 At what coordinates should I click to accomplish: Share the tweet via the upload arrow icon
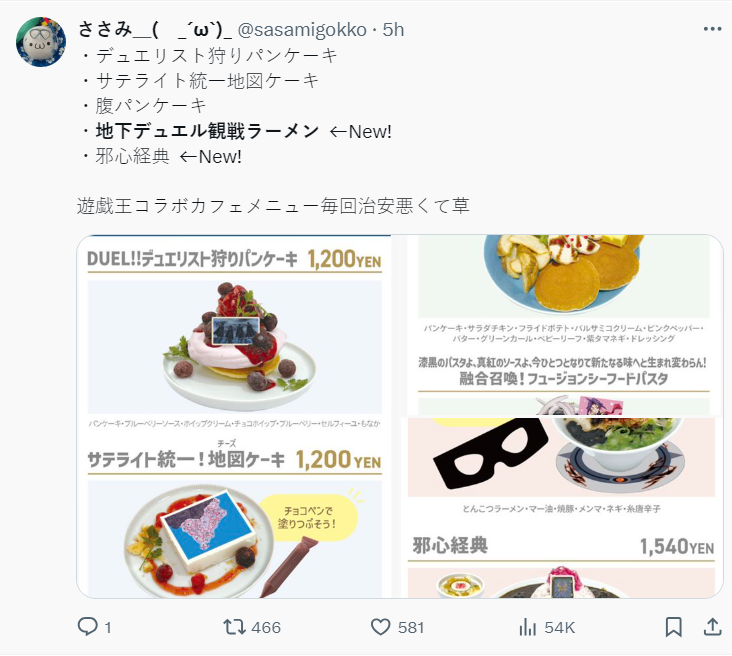point(712,627)
